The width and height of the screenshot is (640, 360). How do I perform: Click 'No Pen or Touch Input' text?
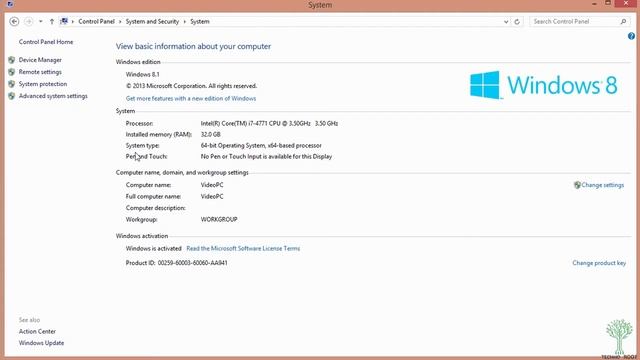(231, 156)
